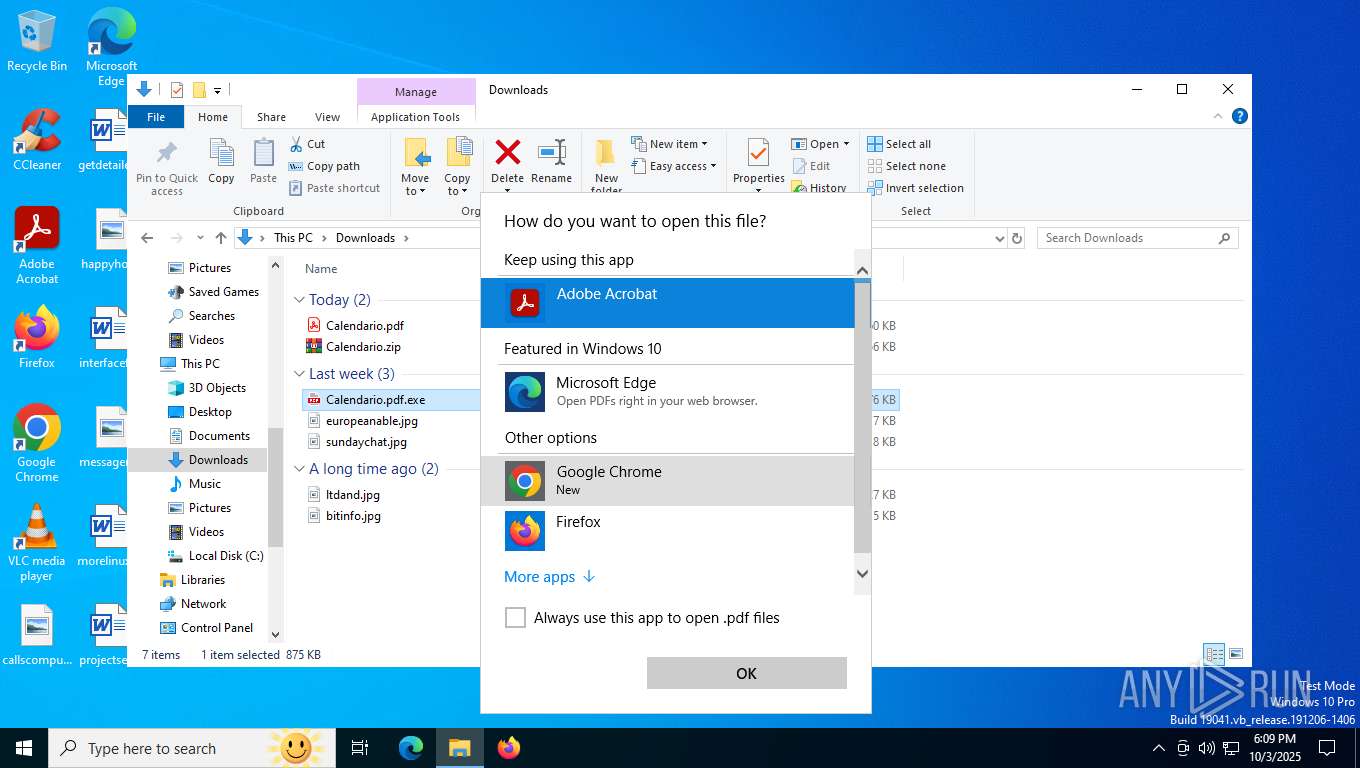
Task: Open CCleaner desktop shortcut
Action: (37, 140)
